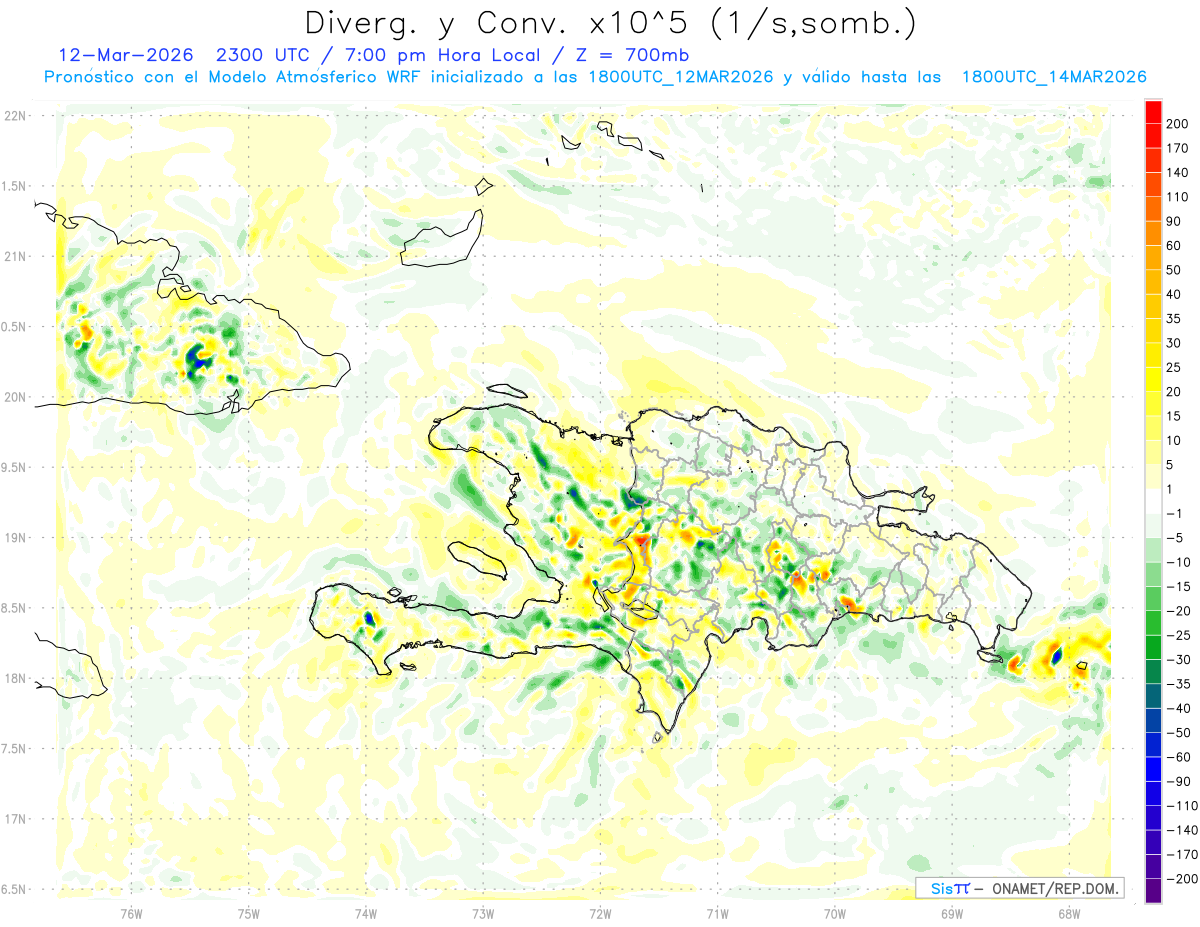
Task: Click the "21N" latitude label
Action: coord(15,256)
